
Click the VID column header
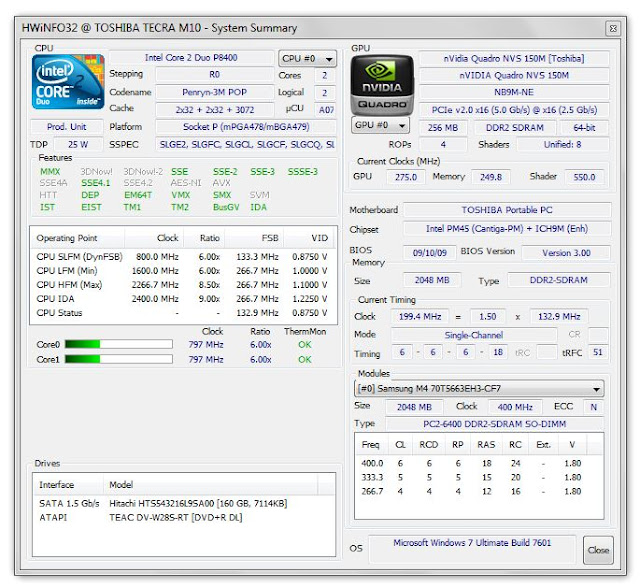pos(310,238)
